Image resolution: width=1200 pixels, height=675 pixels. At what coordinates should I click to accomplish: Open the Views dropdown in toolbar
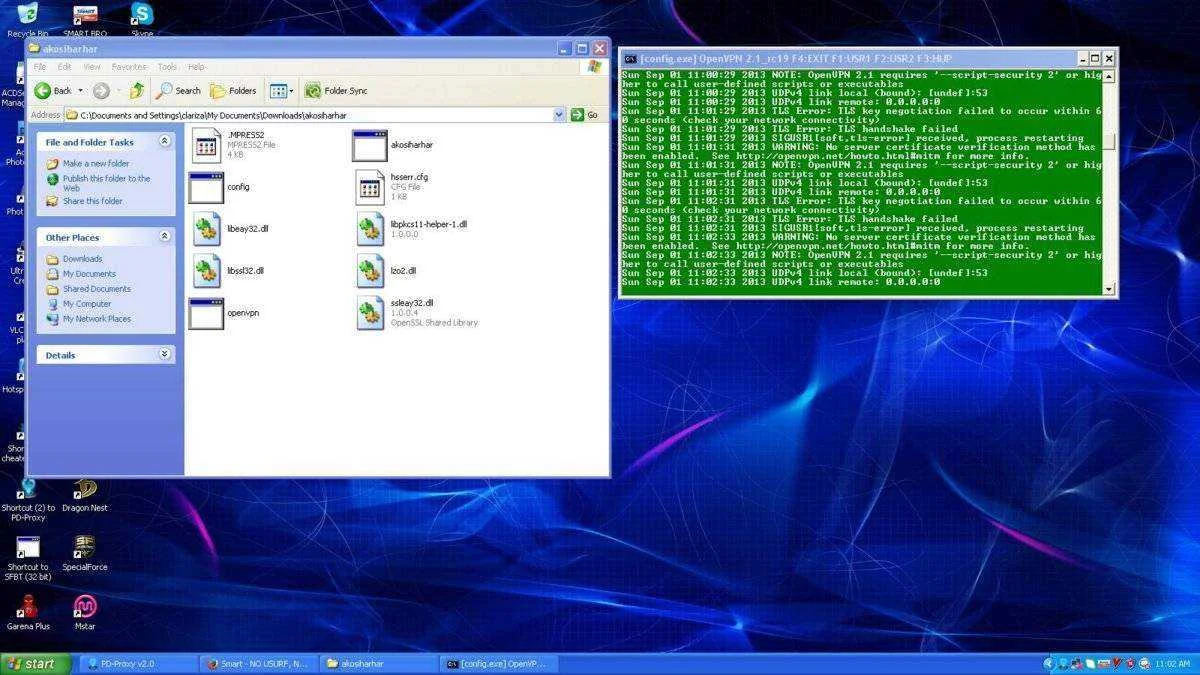tap(282, 90)
